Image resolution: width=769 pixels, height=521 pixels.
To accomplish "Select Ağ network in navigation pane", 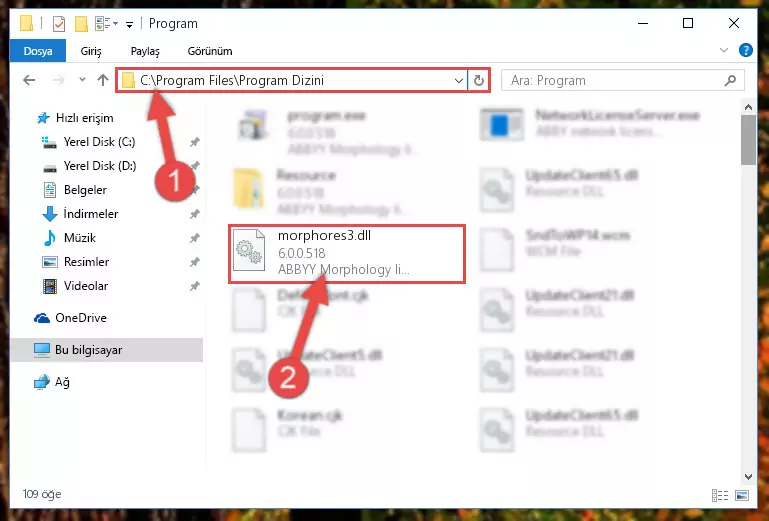I will click(52, 382).
